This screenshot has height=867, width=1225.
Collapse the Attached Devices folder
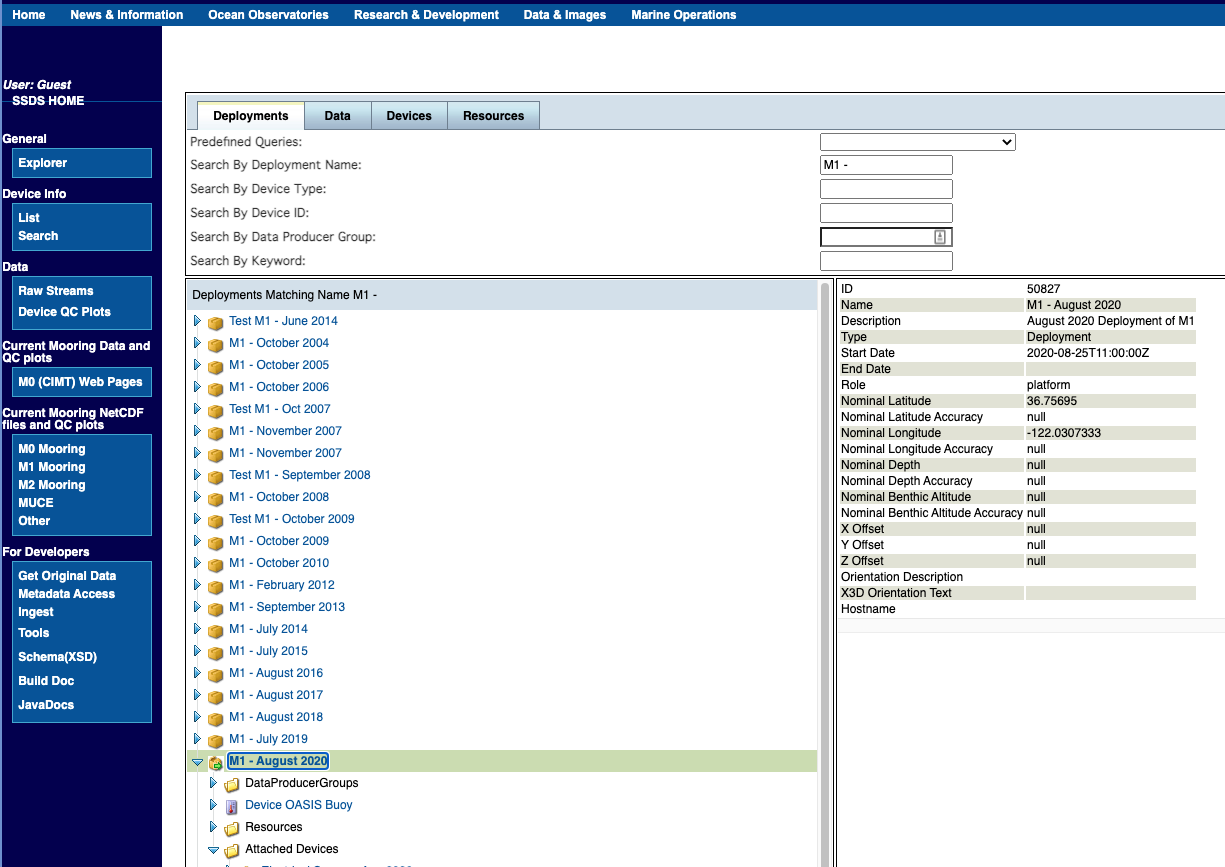click(x=213, y=850)
